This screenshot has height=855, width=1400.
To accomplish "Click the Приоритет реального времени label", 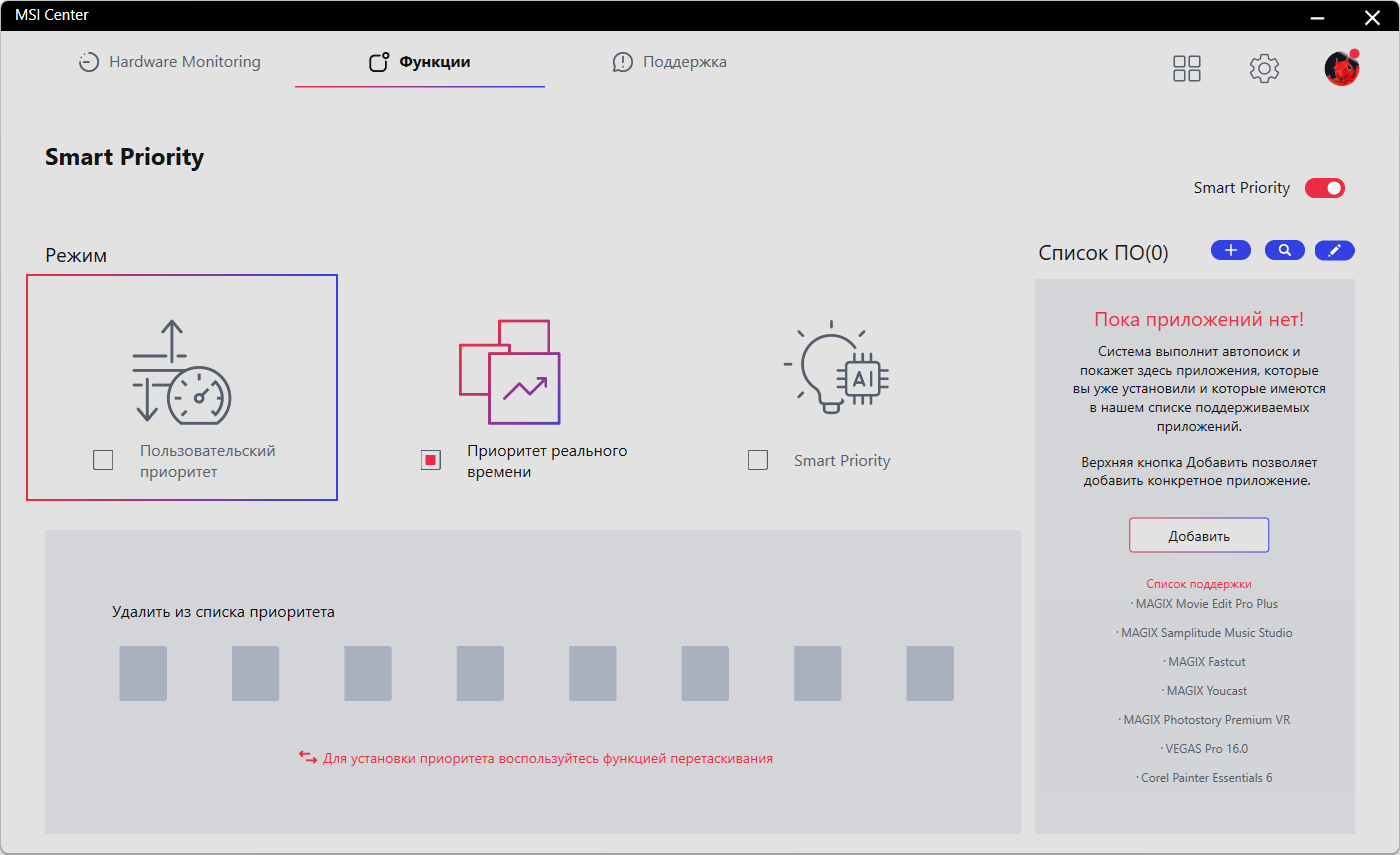I will point(547,461).
